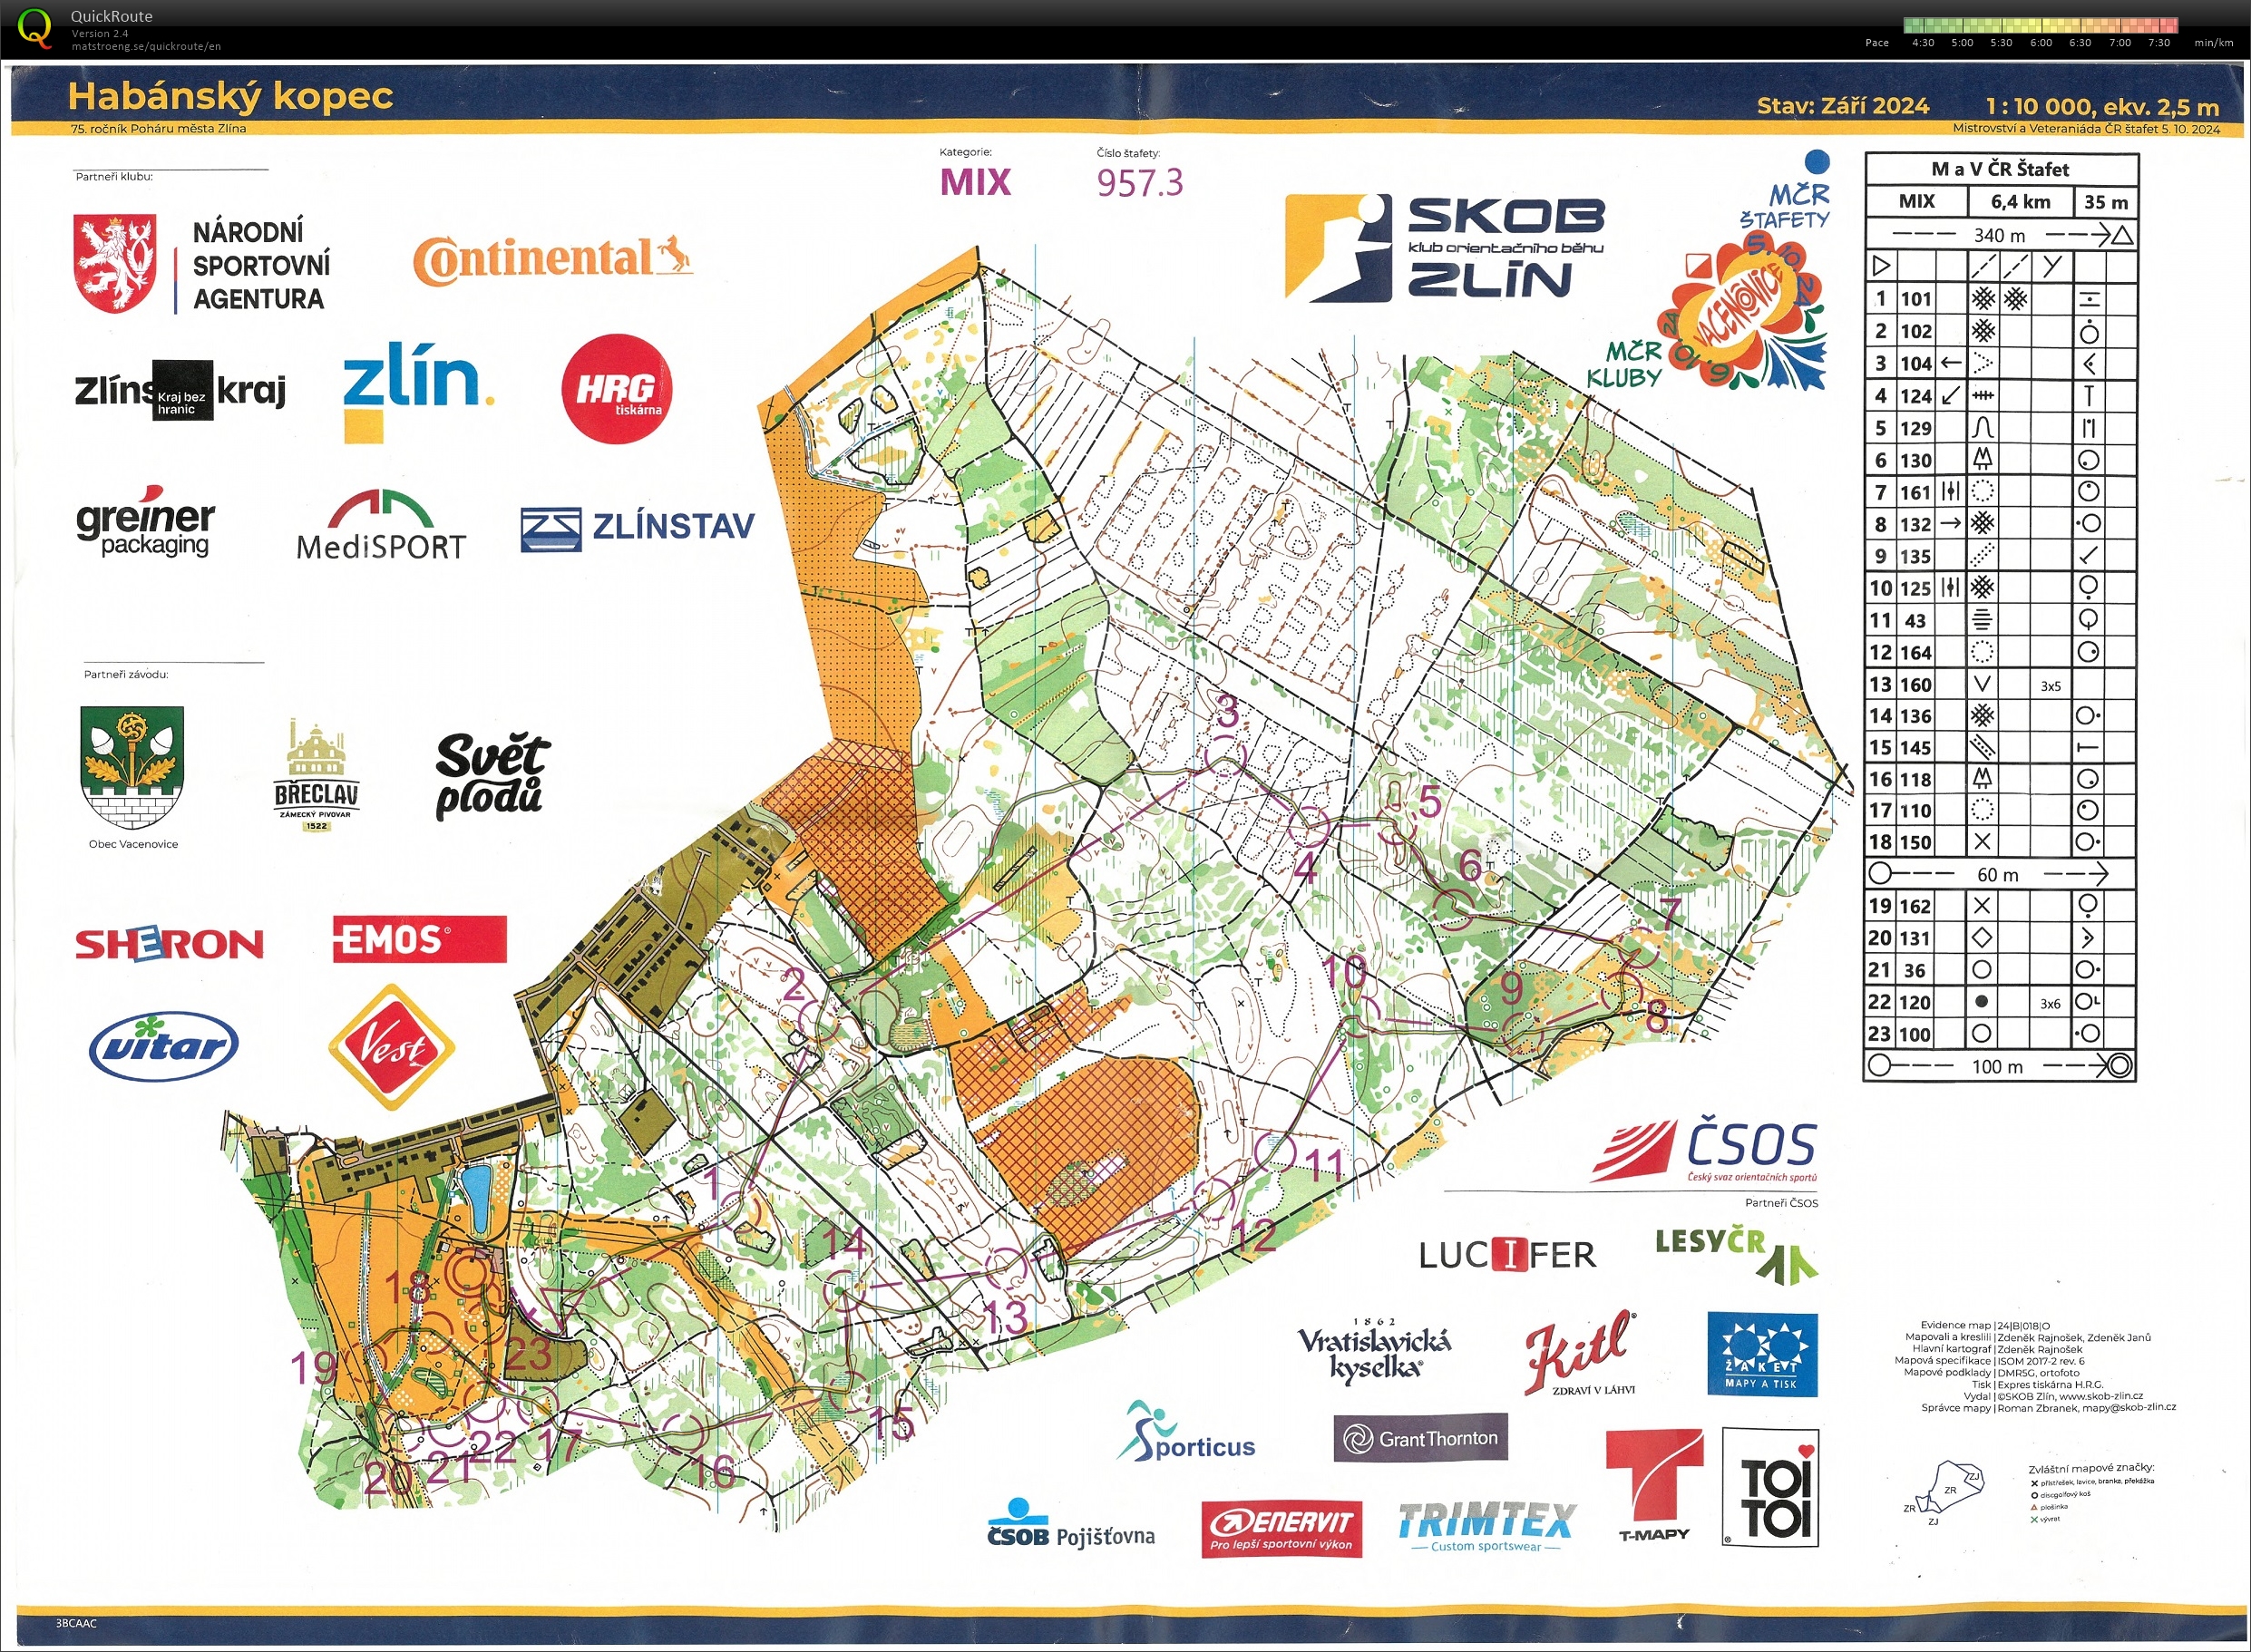This screenshot has width=2251, height=1652.
Task: Click control number 11 on the map
Action: click(x=1325, y=1166)
